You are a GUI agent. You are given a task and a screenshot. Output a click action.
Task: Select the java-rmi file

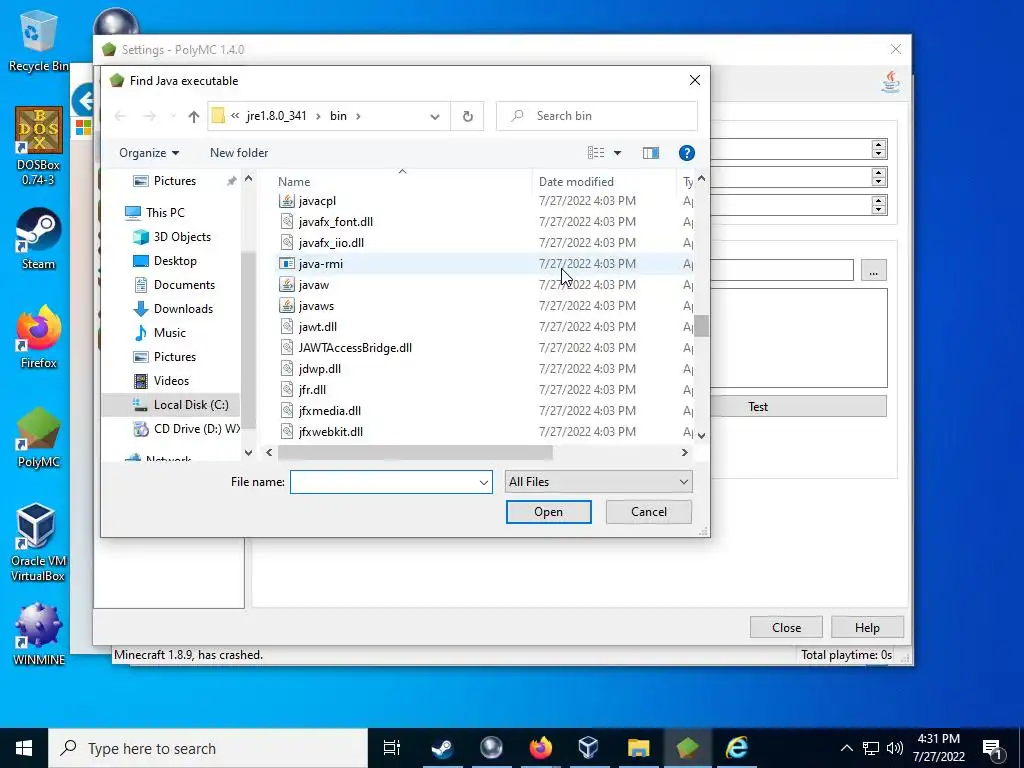(320, 264)
